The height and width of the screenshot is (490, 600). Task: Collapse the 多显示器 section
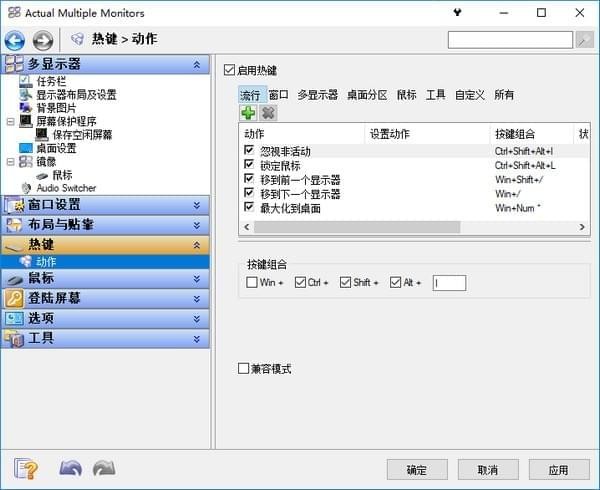pos(197,64)
